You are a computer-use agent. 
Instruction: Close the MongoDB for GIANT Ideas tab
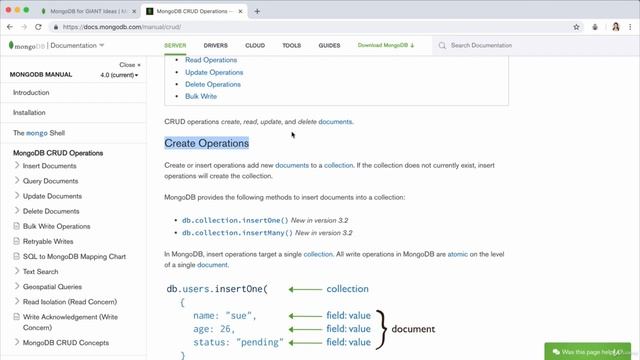(x=134, y=11)
